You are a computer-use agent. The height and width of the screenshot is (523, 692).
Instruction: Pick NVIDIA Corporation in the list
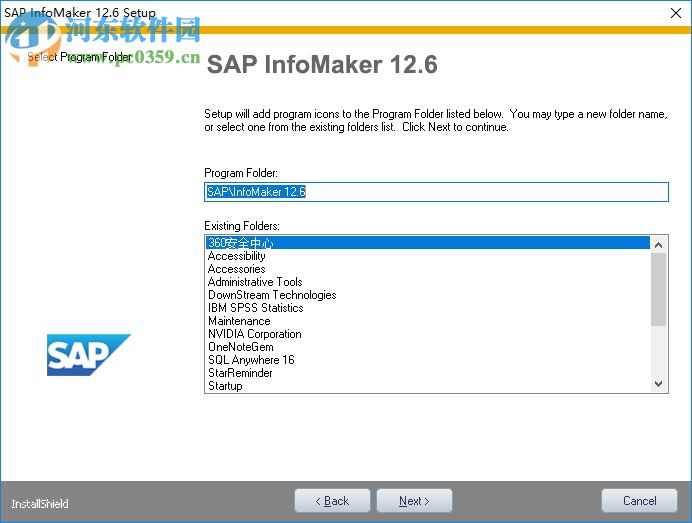(x=428, y=334)
